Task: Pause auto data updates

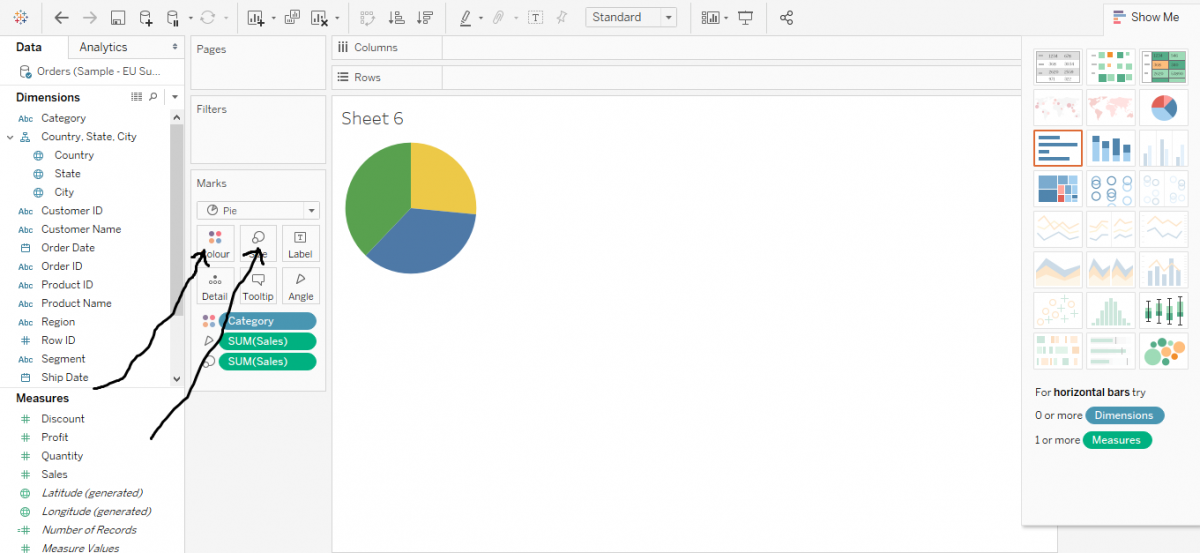Action: click(x=173, y=18)
